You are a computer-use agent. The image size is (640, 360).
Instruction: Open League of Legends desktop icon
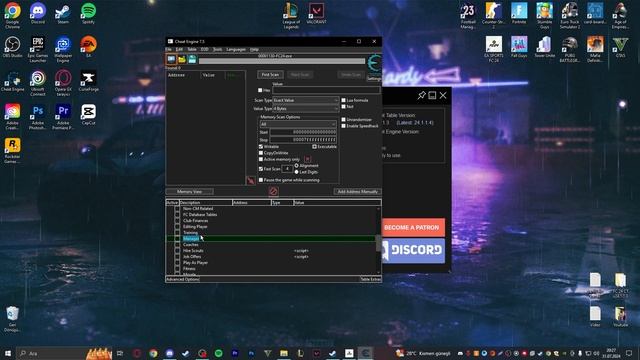[291, 16]
